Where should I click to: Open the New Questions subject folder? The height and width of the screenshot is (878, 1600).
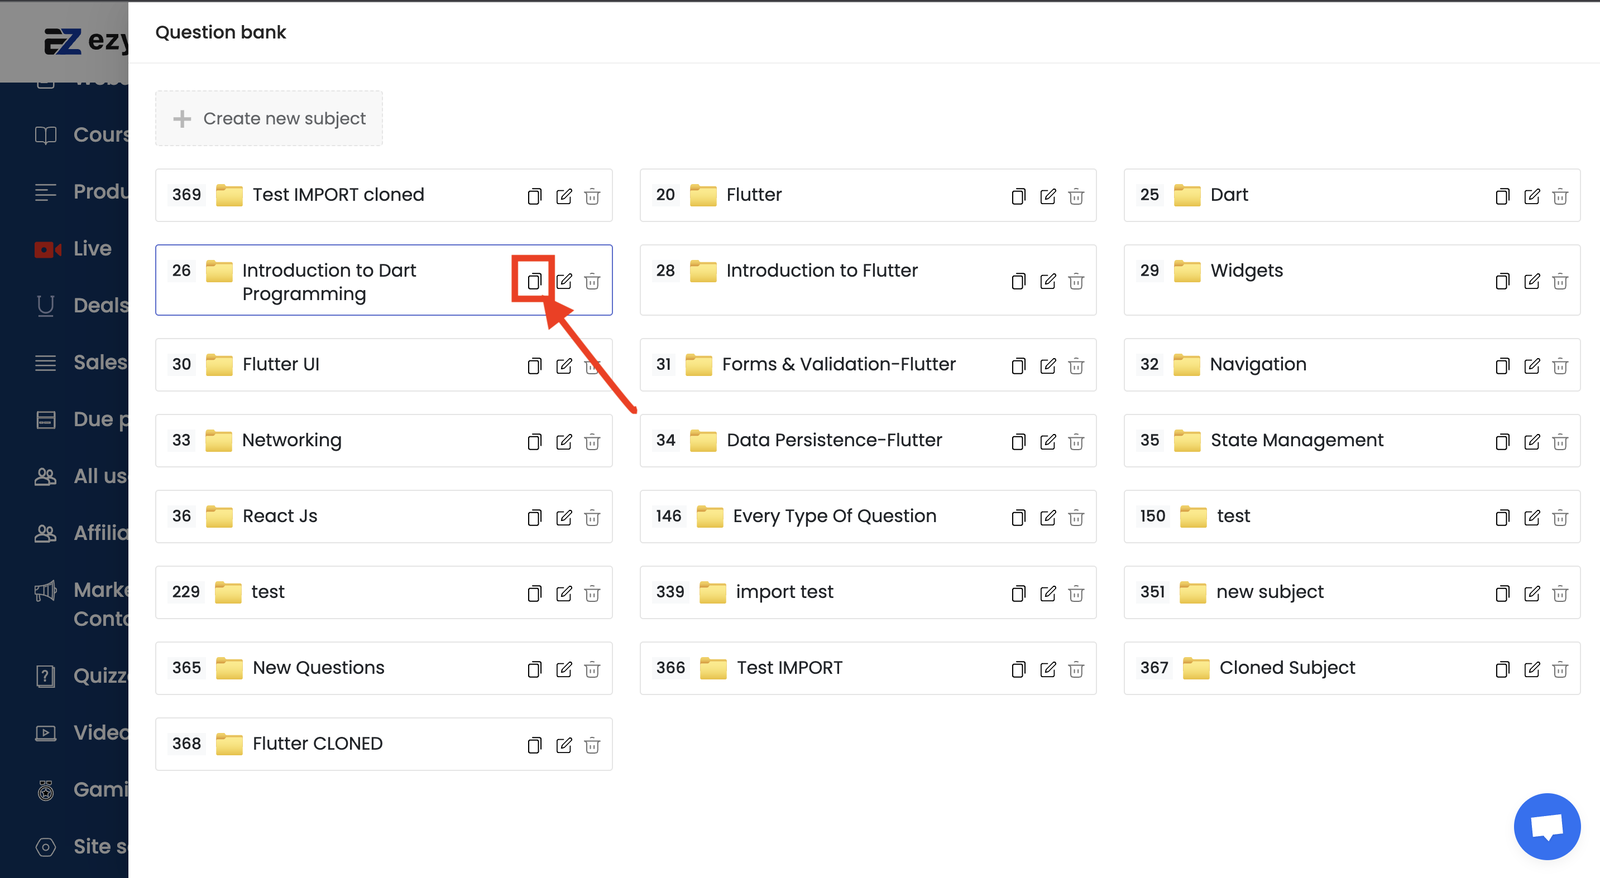point(318,668)
